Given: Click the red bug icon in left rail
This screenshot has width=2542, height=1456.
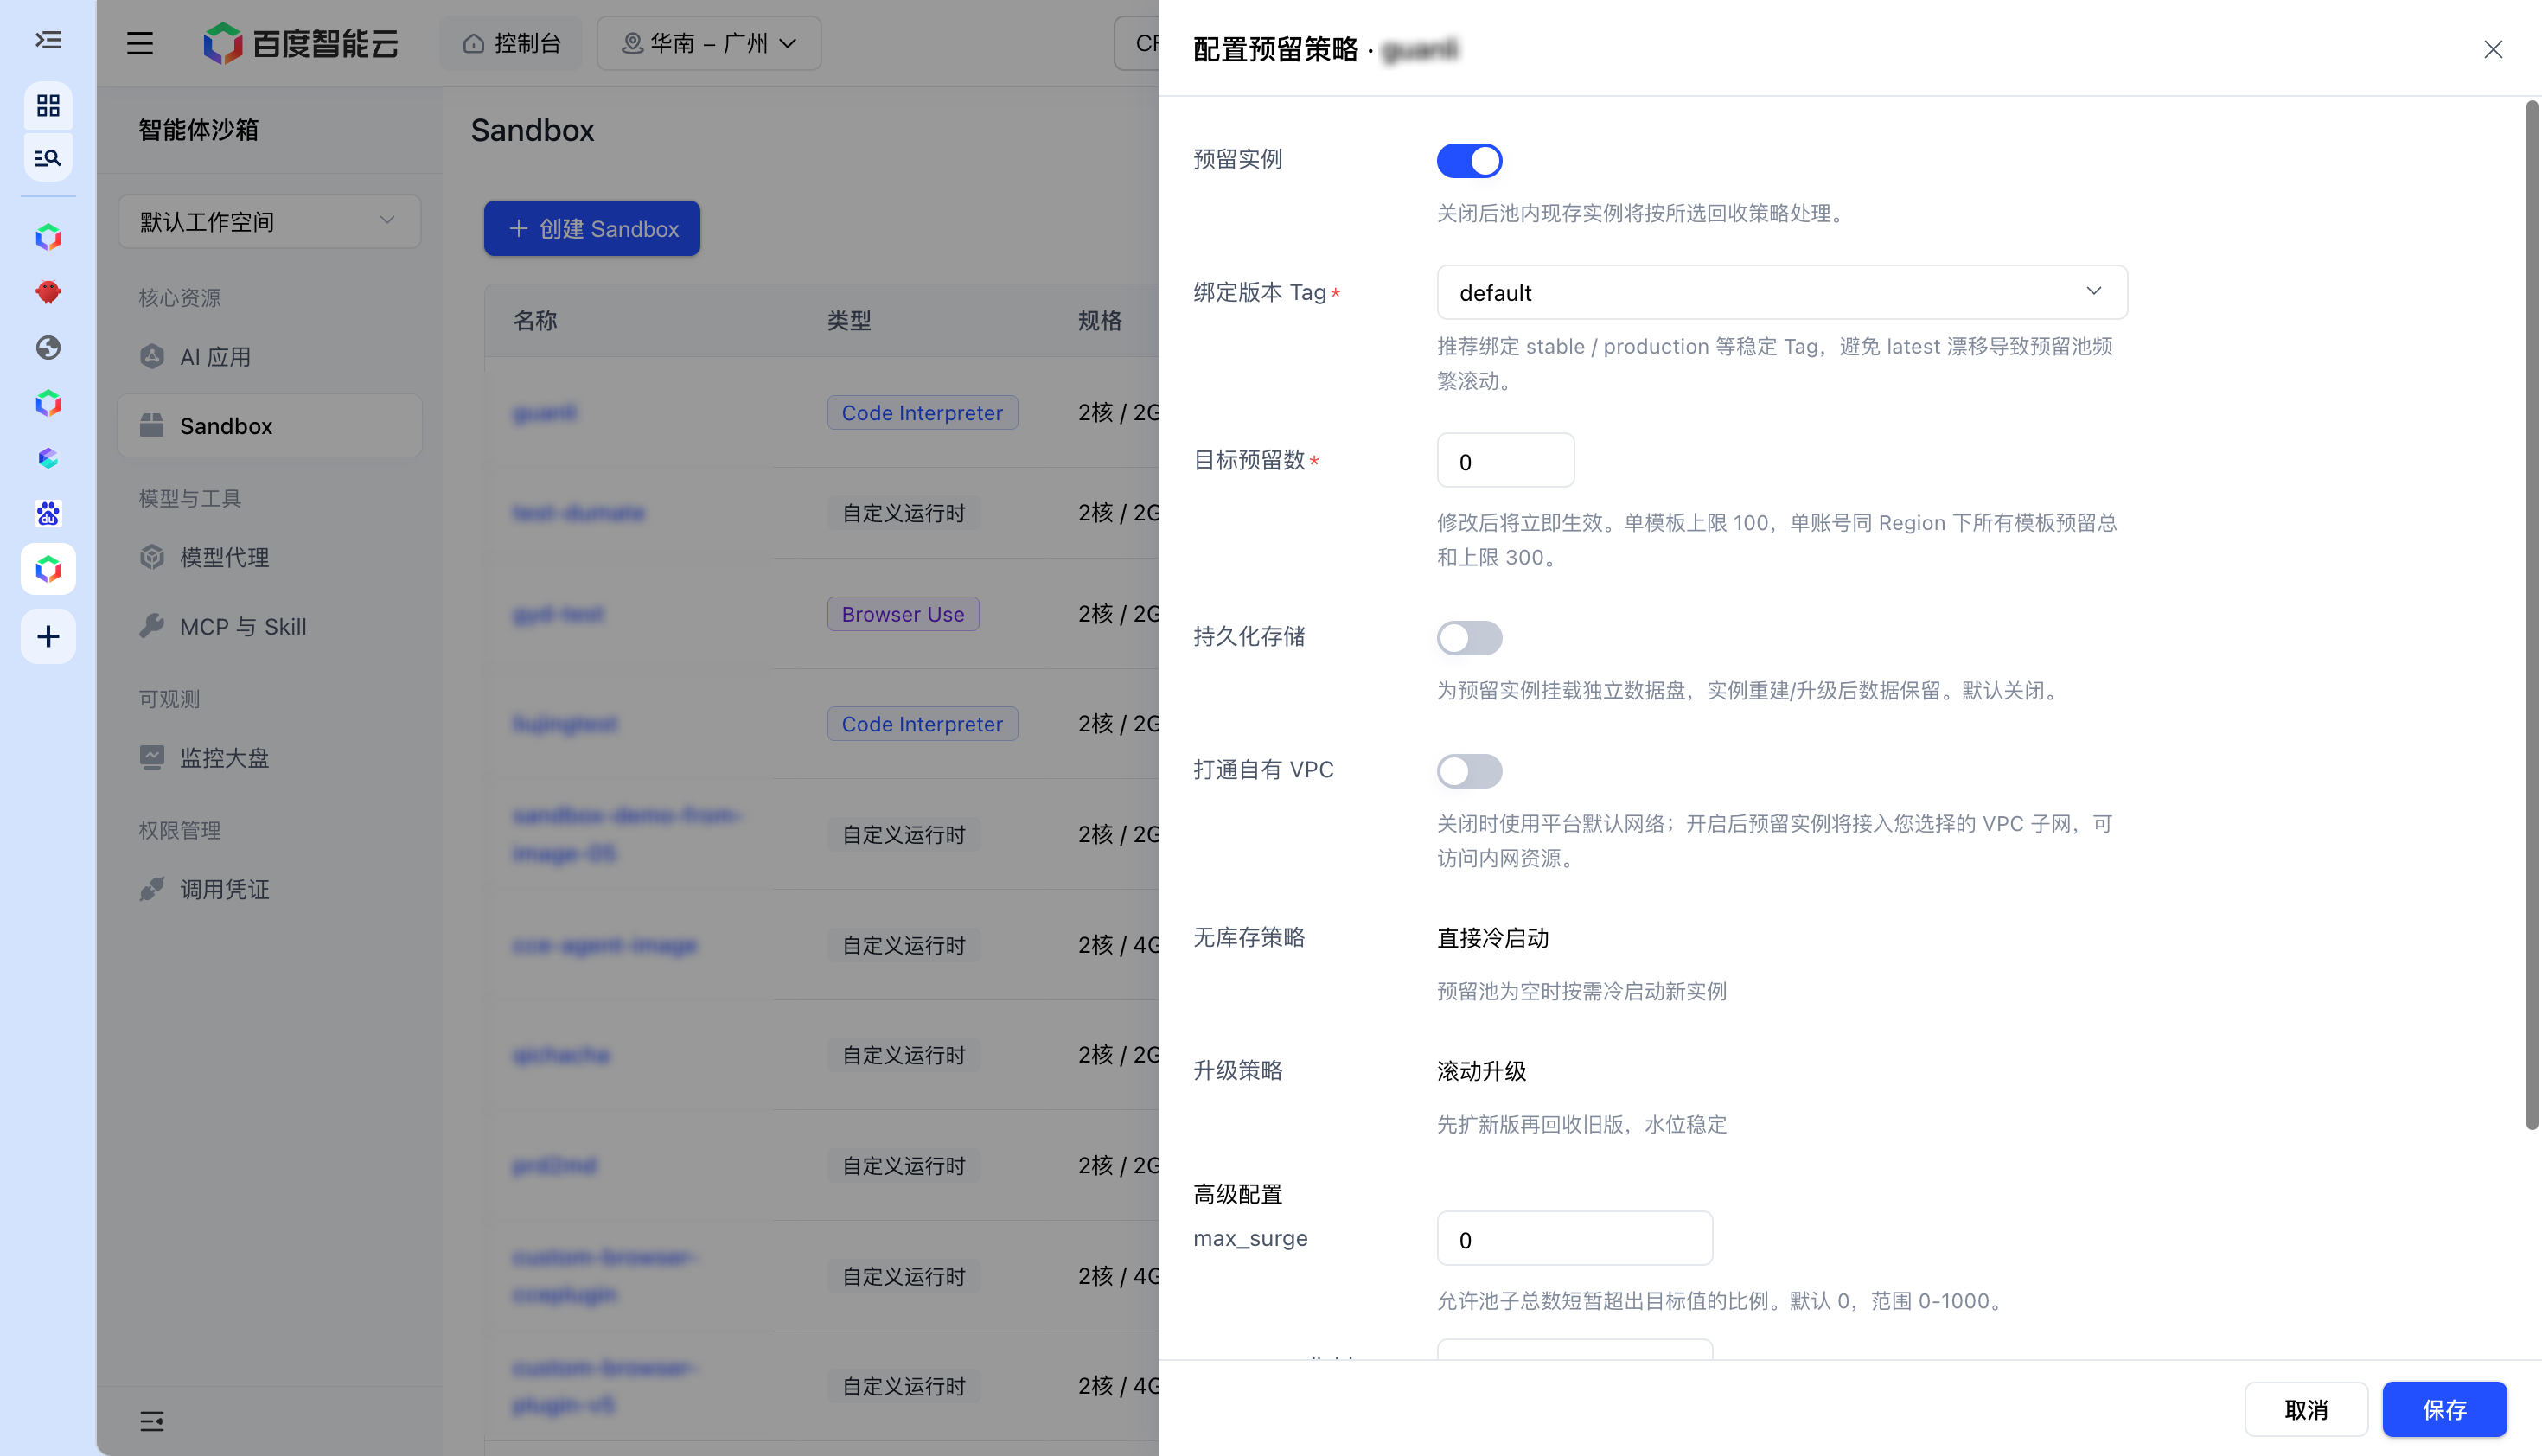Looking at the screenshot, I should tap(48, 292).
